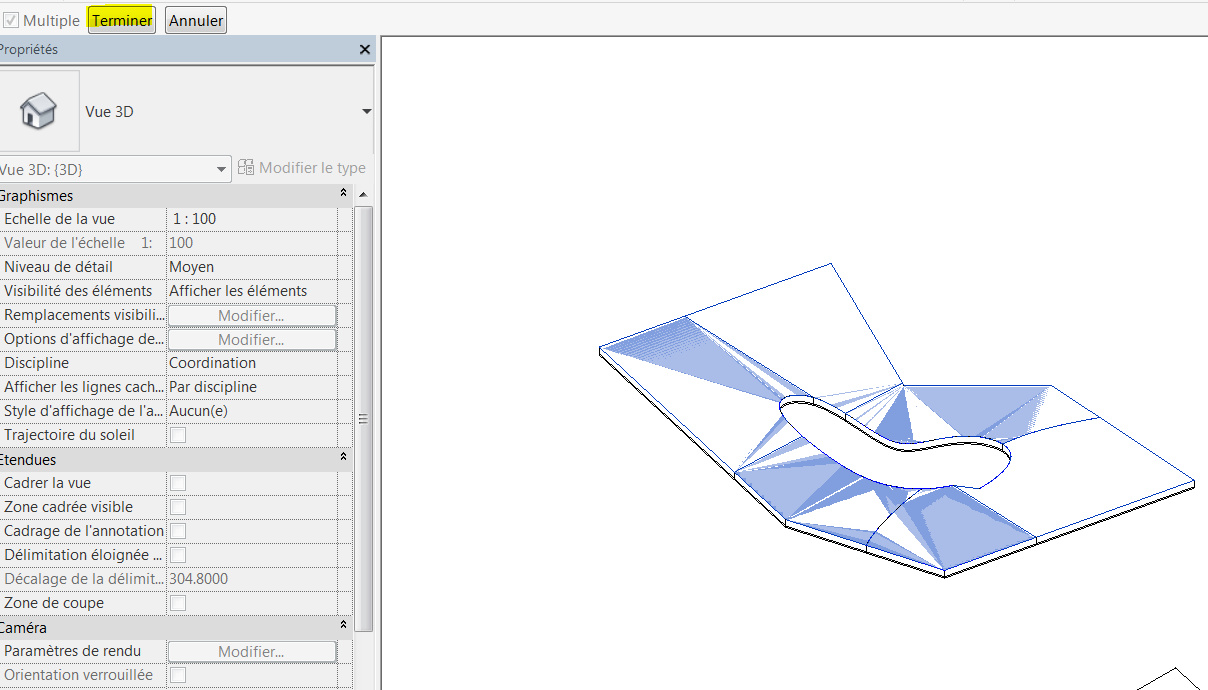Close the Propriétés panel

click(x=364, y=49)
